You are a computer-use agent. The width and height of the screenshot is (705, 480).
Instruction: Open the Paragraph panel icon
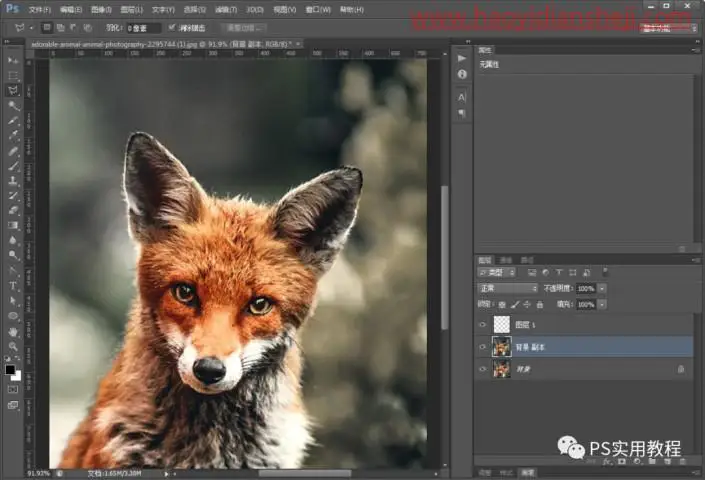[462, 113]
